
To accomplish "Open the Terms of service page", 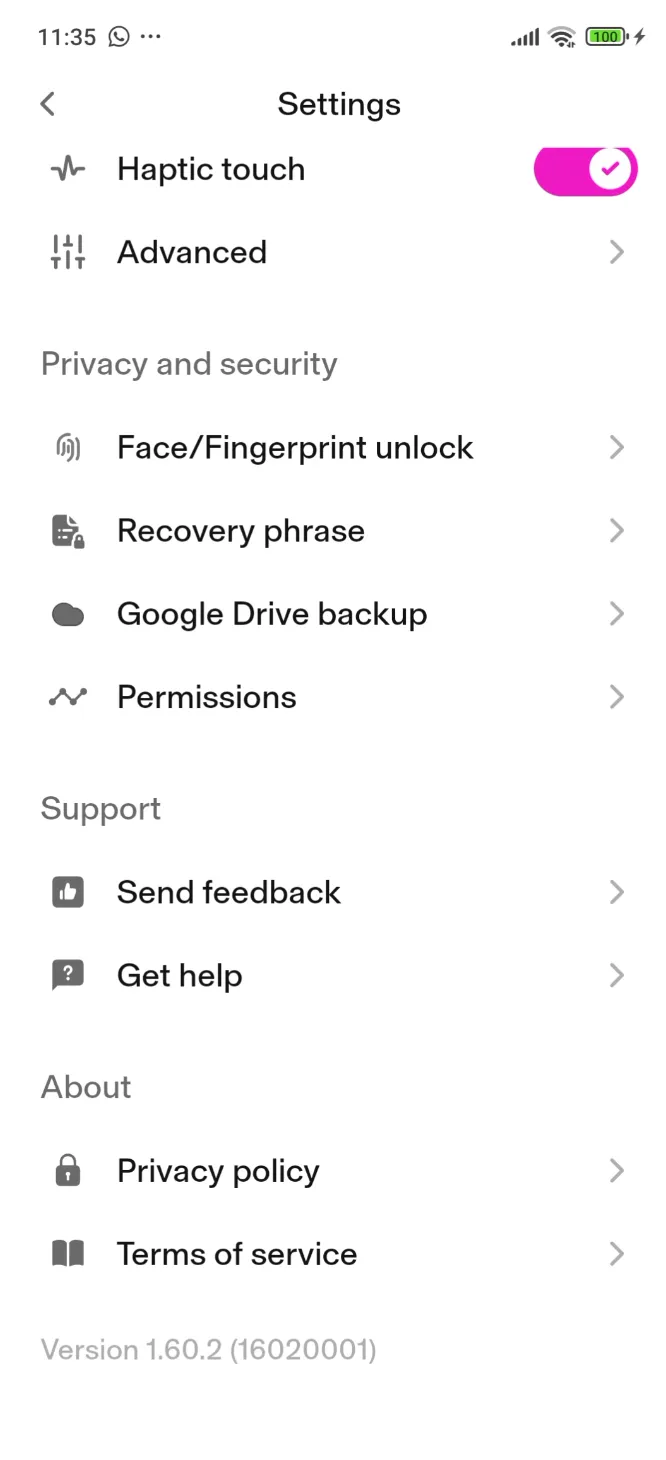I will point(236,1253).
